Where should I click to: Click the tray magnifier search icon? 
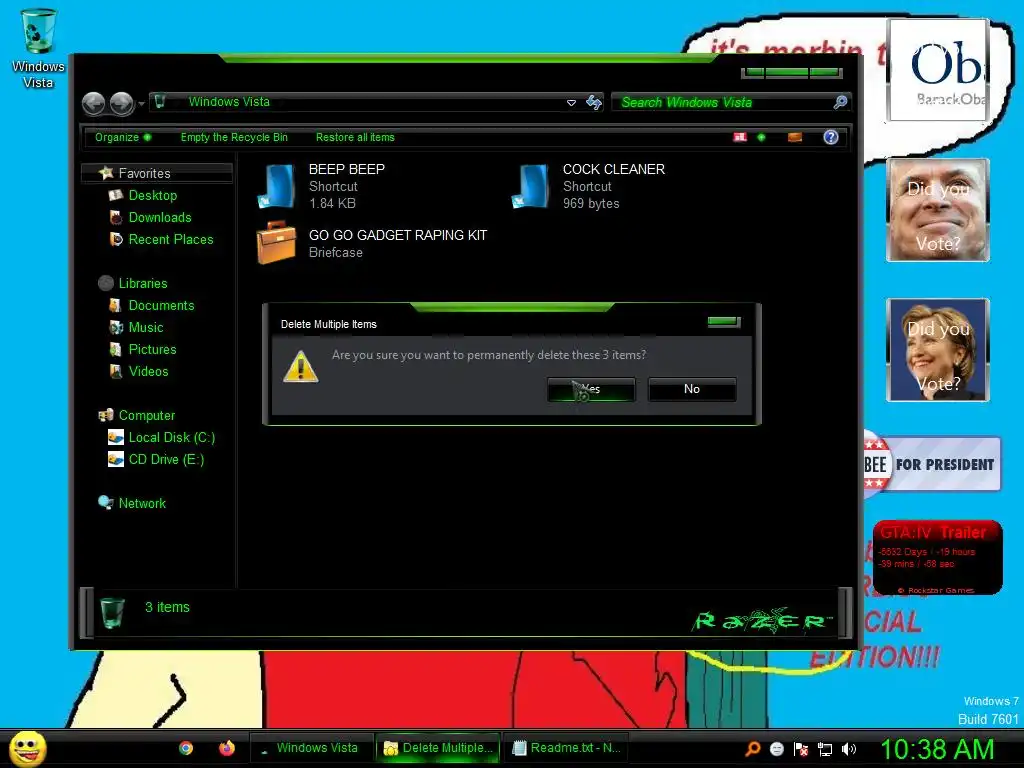(752, 749)
